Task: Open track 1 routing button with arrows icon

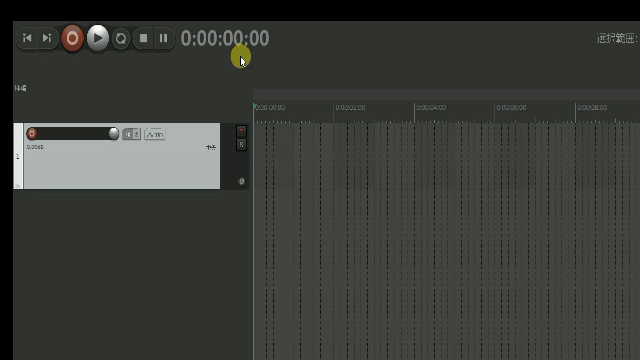Action: pyautogui.click(x=127, y=134)
